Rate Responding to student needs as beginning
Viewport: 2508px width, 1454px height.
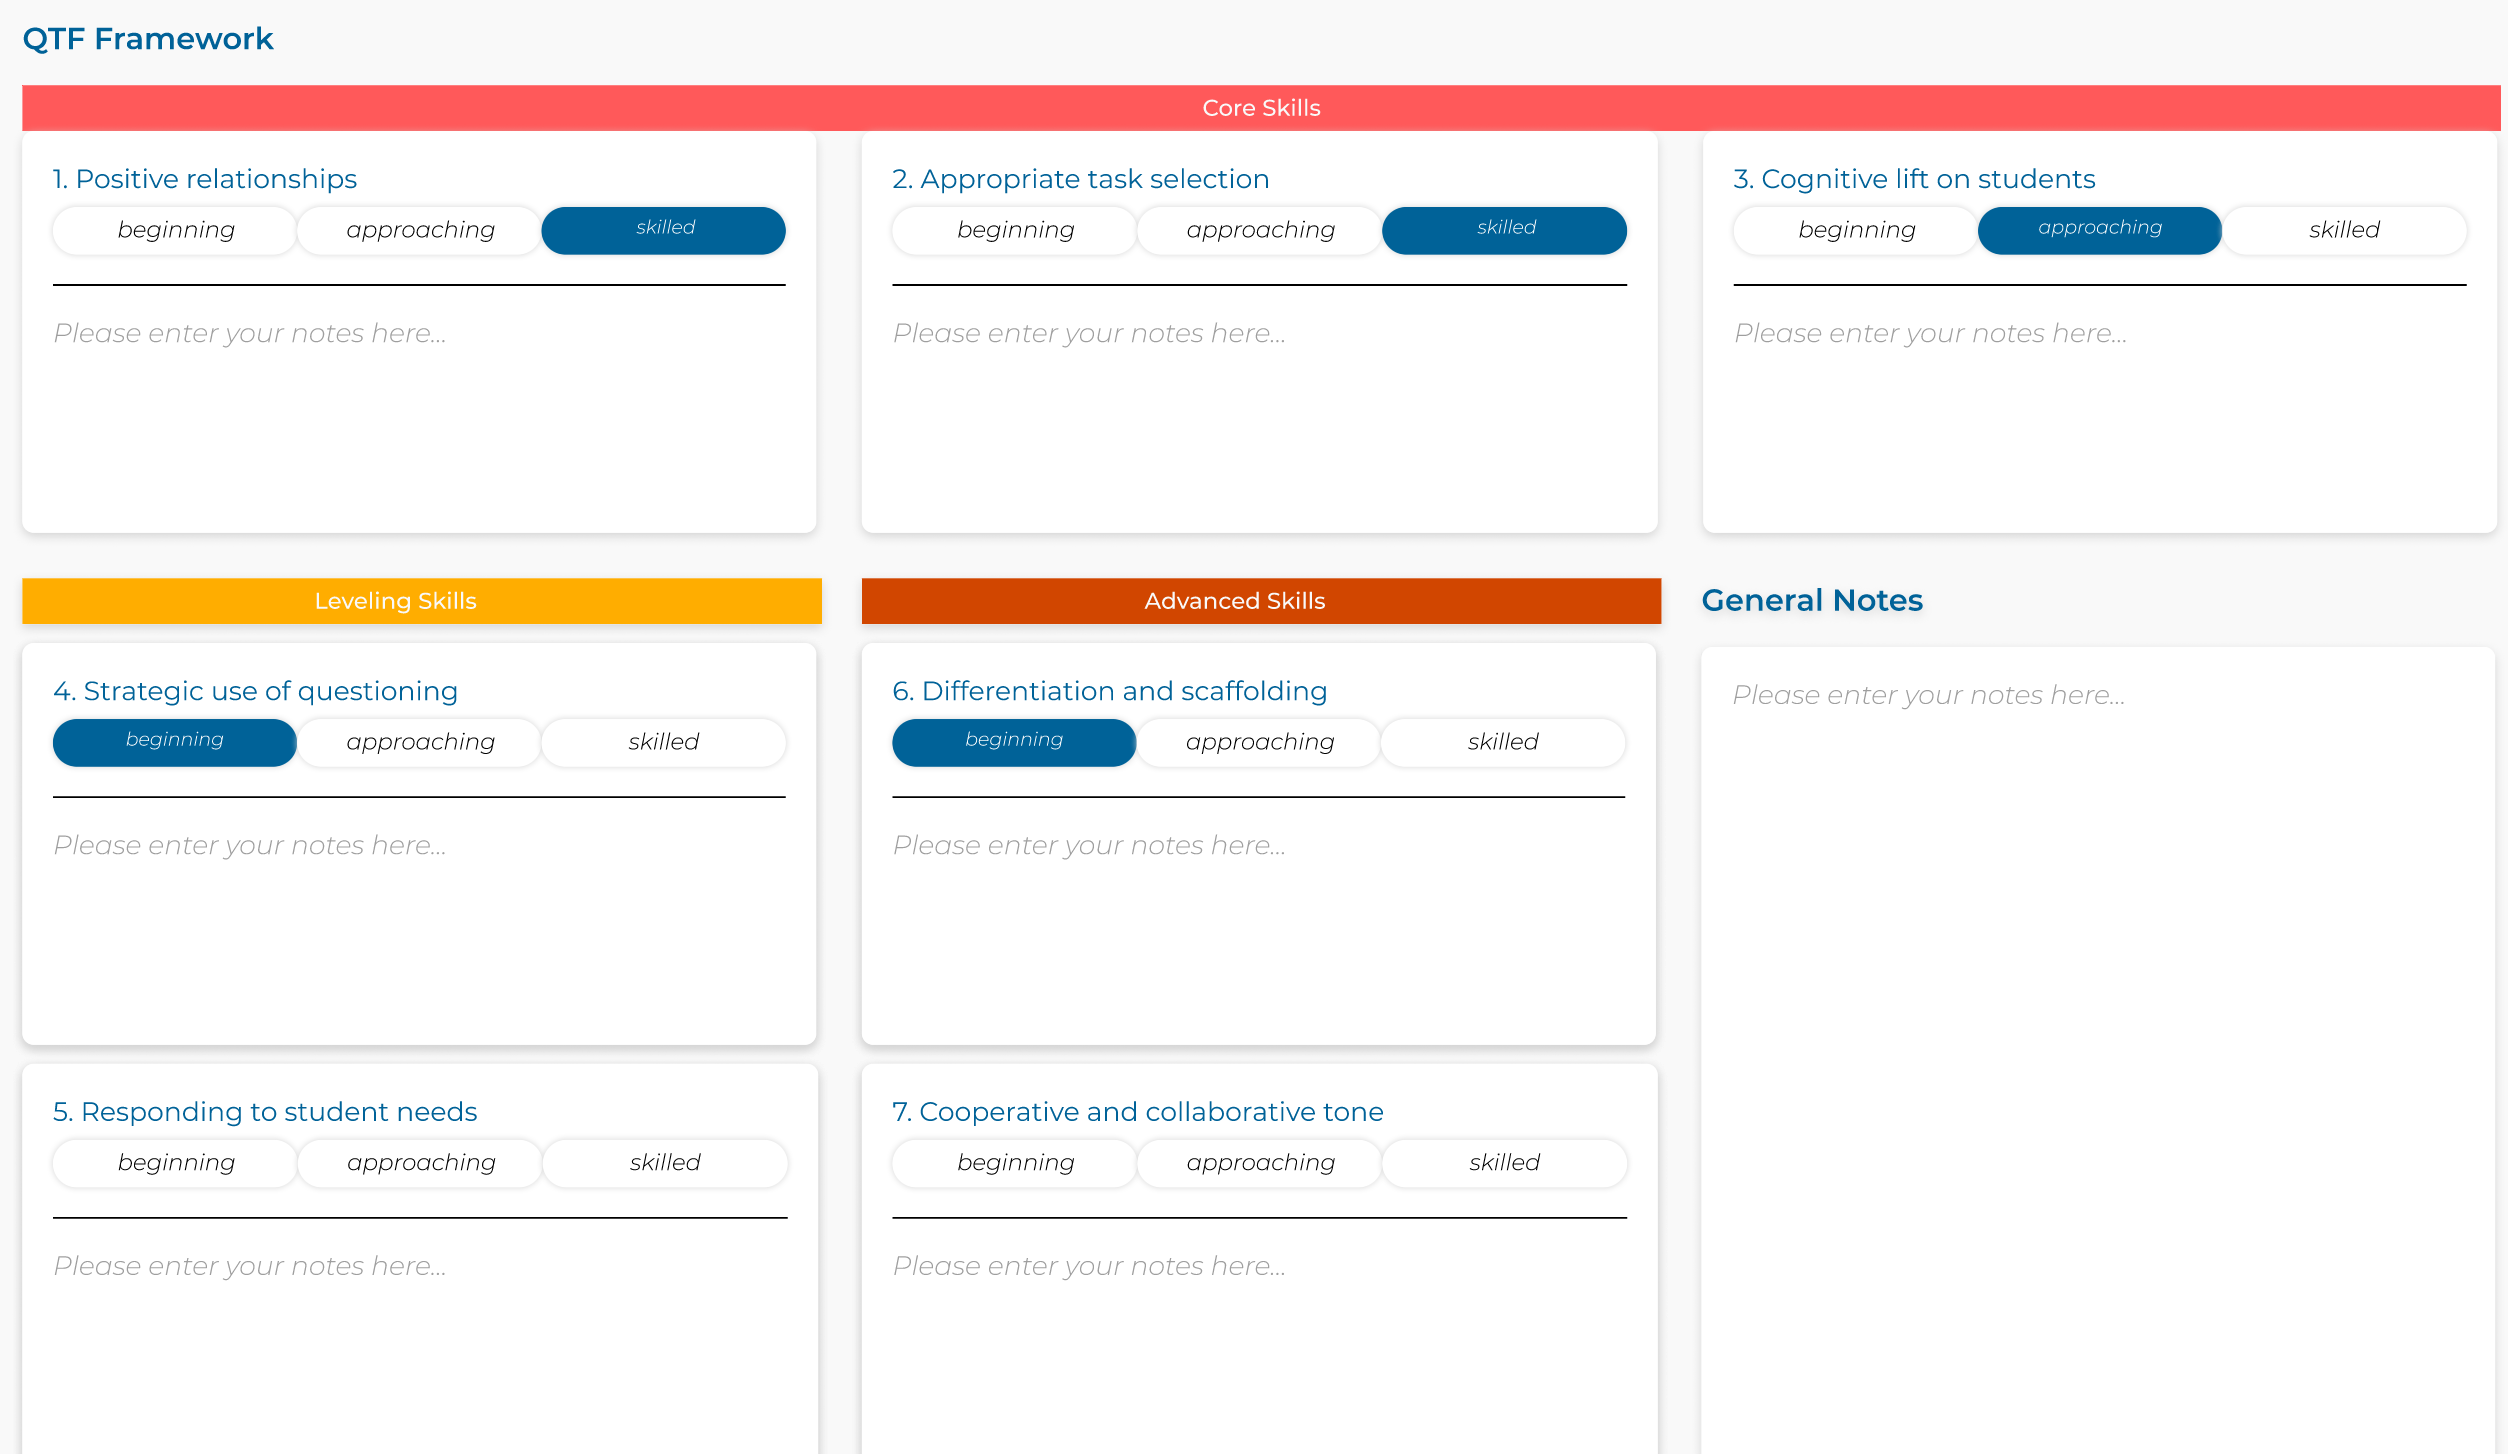175,1163
